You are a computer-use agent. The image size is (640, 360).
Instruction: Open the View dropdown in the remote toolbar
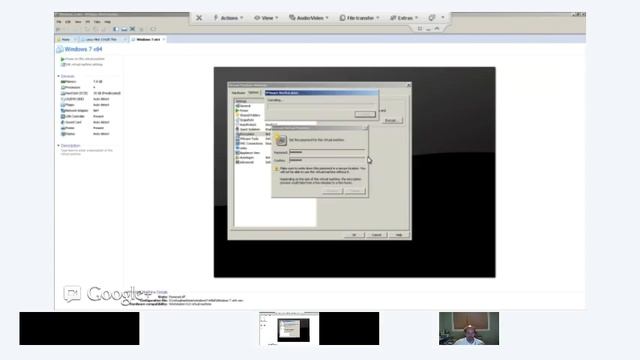266,18
